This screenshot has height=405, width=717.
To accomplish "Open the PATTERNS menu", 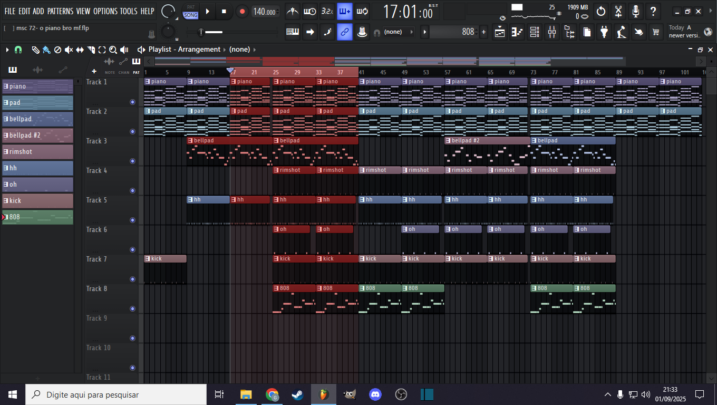I will coord(60,11).
